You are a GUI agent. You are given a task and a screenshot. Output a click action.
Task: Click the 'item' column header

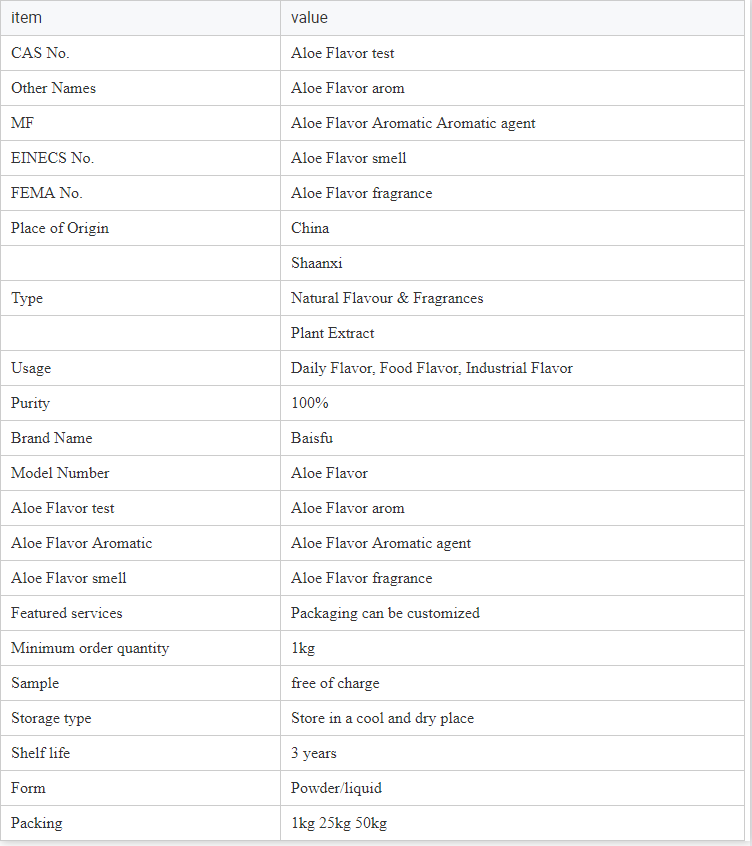click(140, 18)
